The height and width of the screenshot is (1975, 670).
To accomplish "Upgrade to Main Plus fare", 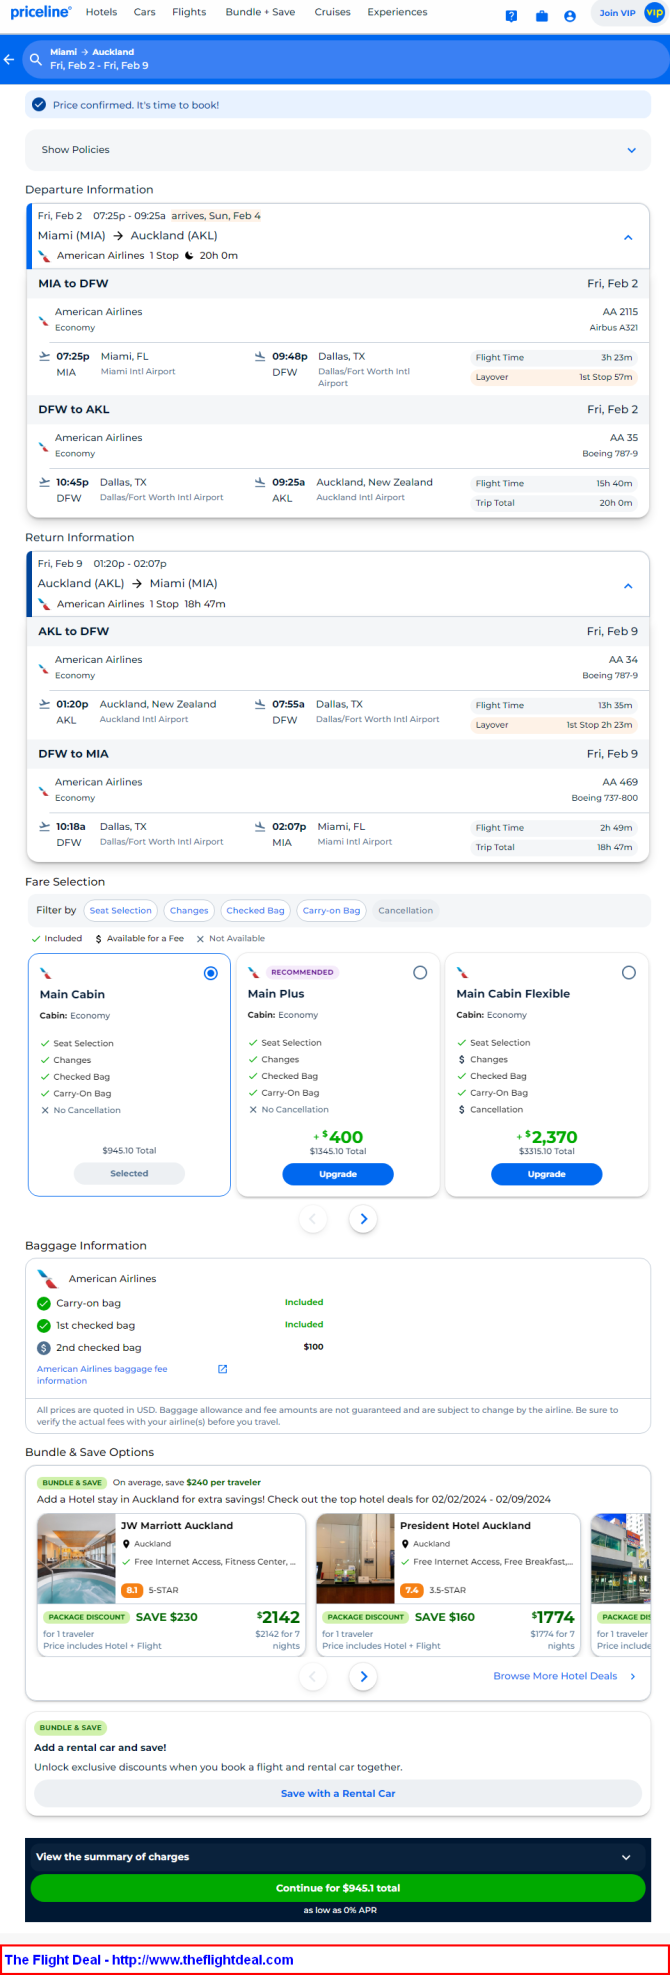I will tap(338, 1174).
